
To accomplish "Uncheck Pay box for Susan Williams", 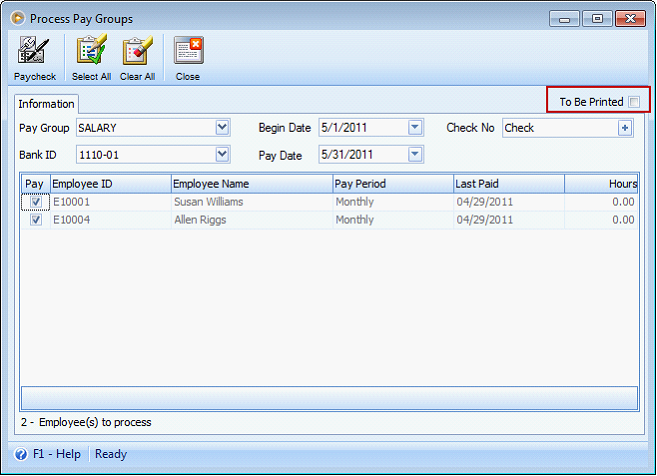I will 36,202.
